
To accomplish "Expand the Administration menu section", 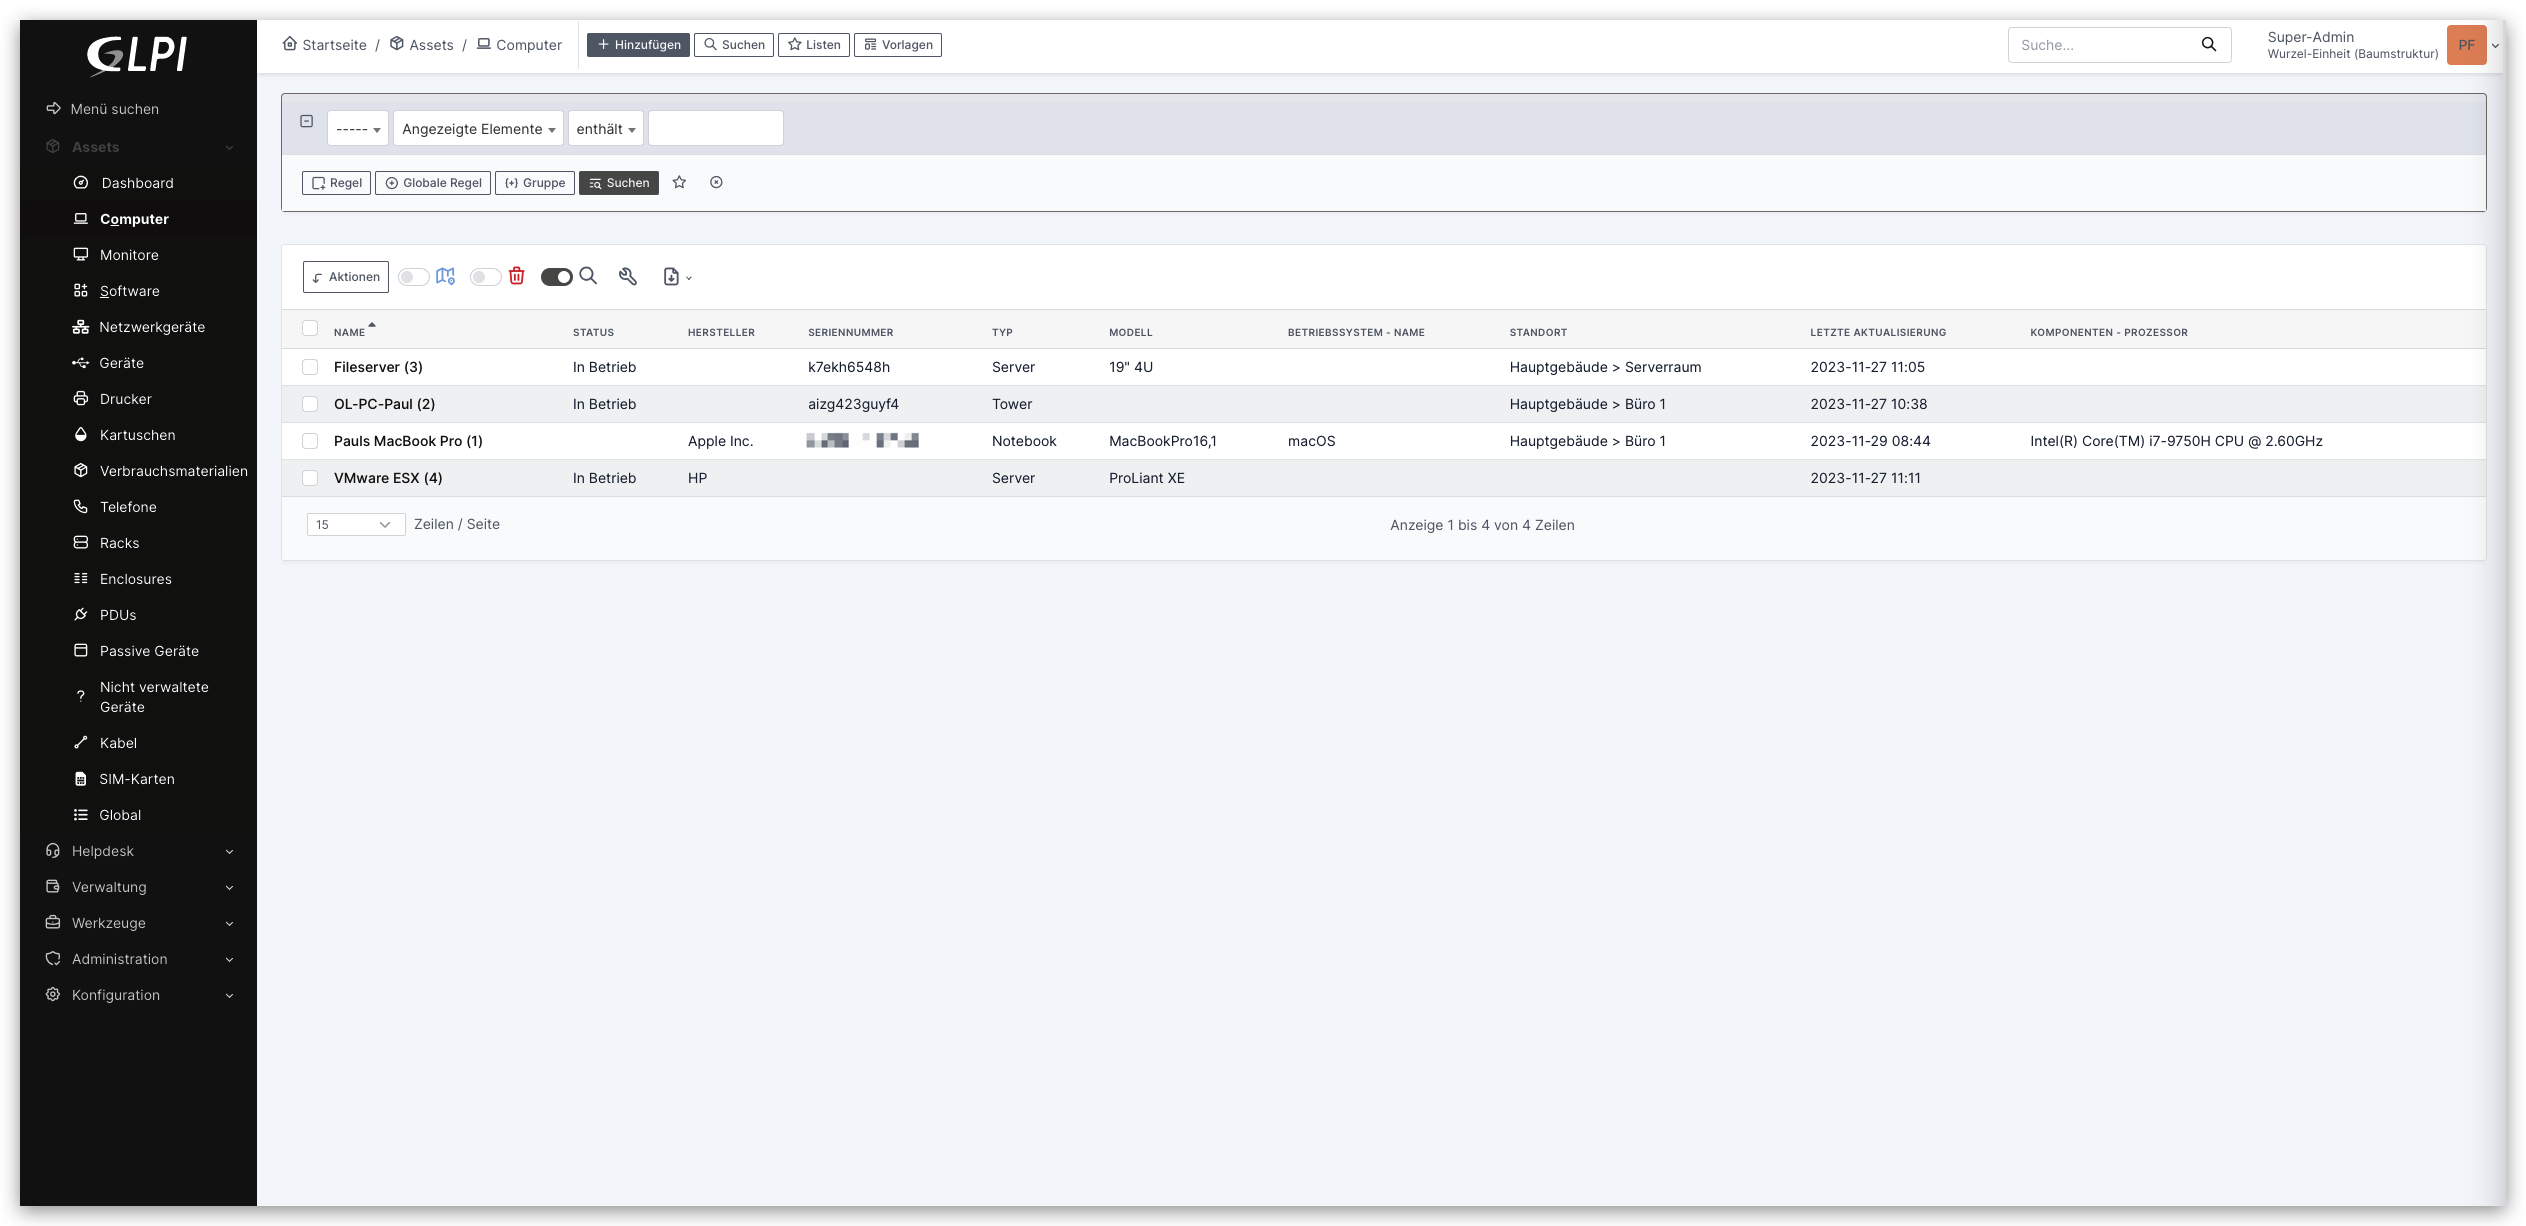I will coord(138,959).
